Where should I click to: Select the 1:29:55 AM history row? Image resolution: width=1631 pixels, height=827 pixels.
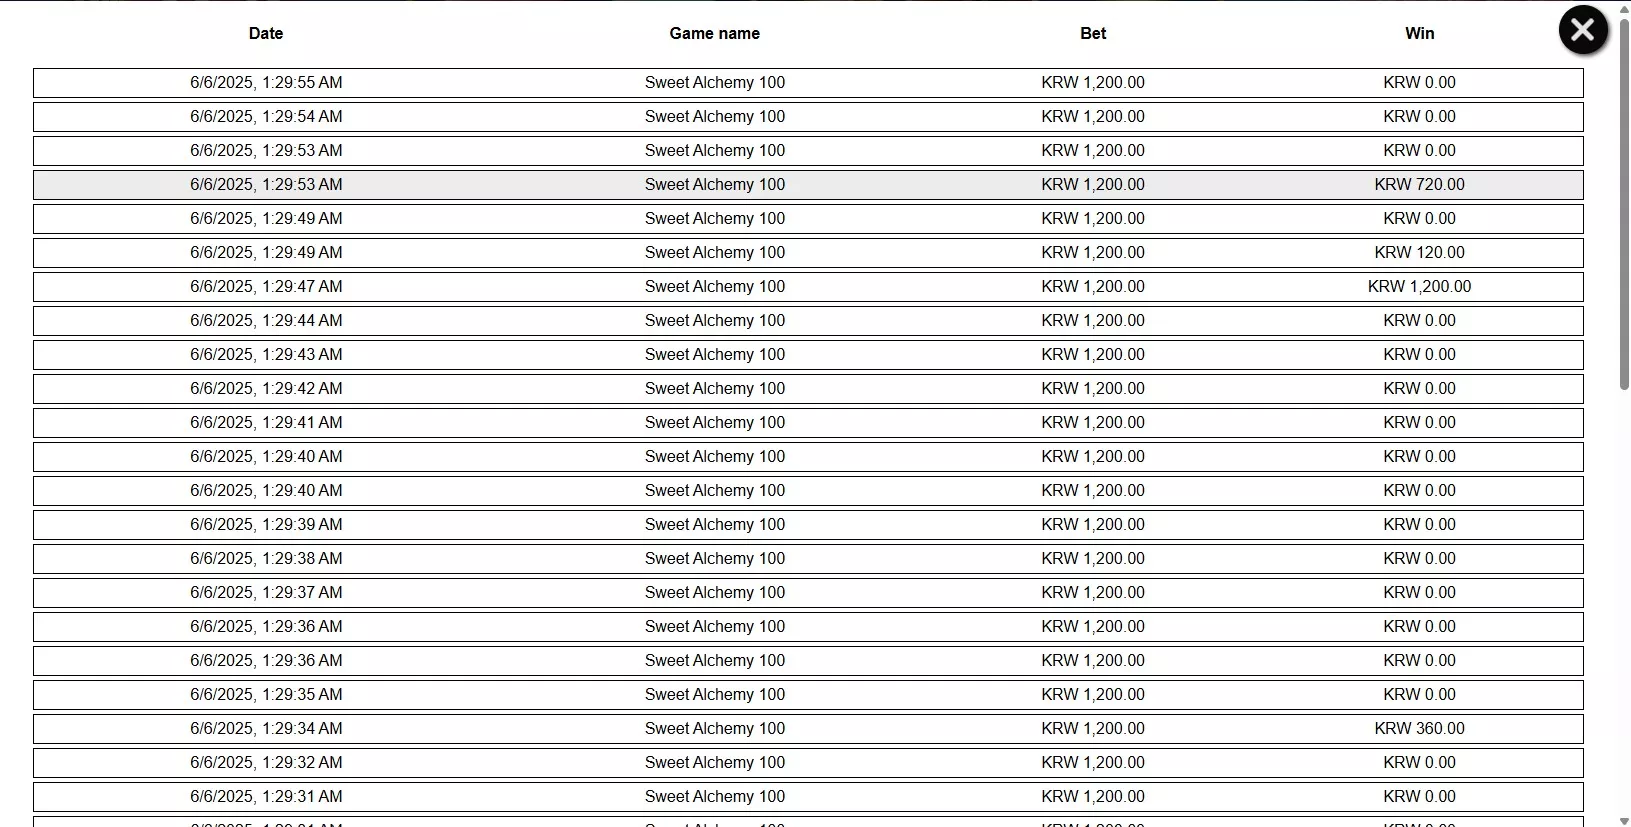click(808, 83)
